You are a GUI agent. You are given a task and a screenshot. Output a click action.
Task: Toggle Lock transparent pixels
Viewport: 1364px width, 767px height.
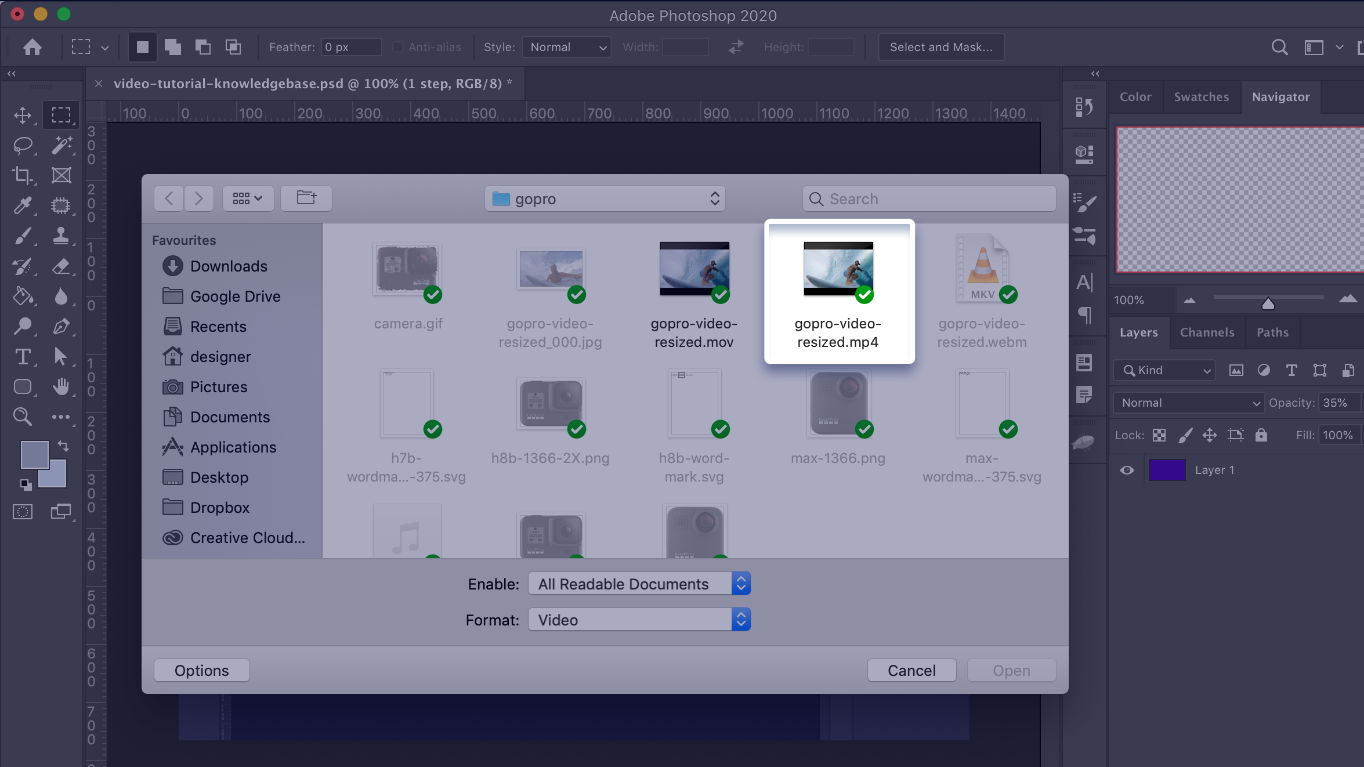point(1159,435)
